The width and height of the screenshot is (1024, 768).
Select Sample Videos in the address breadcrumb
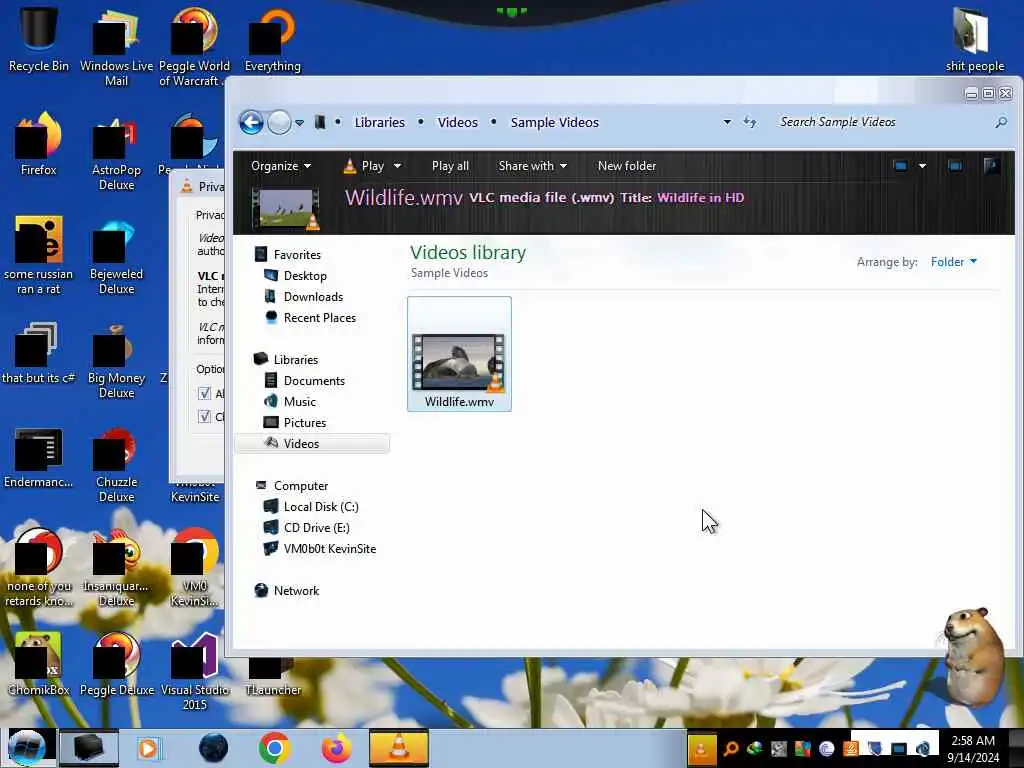tap(554, 122)
